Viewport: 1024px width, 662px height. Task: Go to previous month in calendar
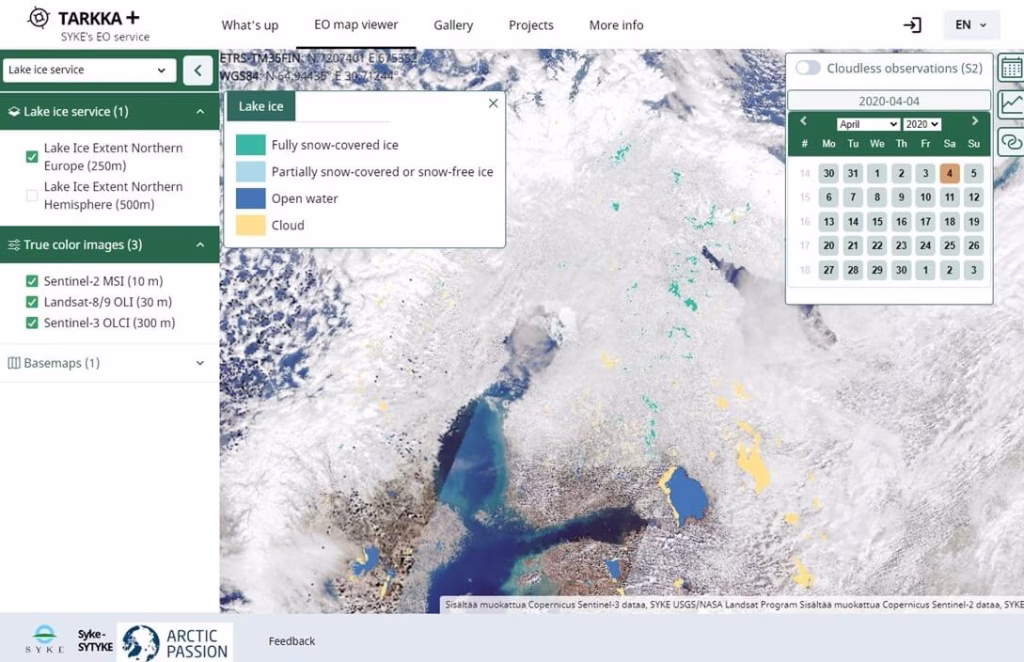(803, 121)
